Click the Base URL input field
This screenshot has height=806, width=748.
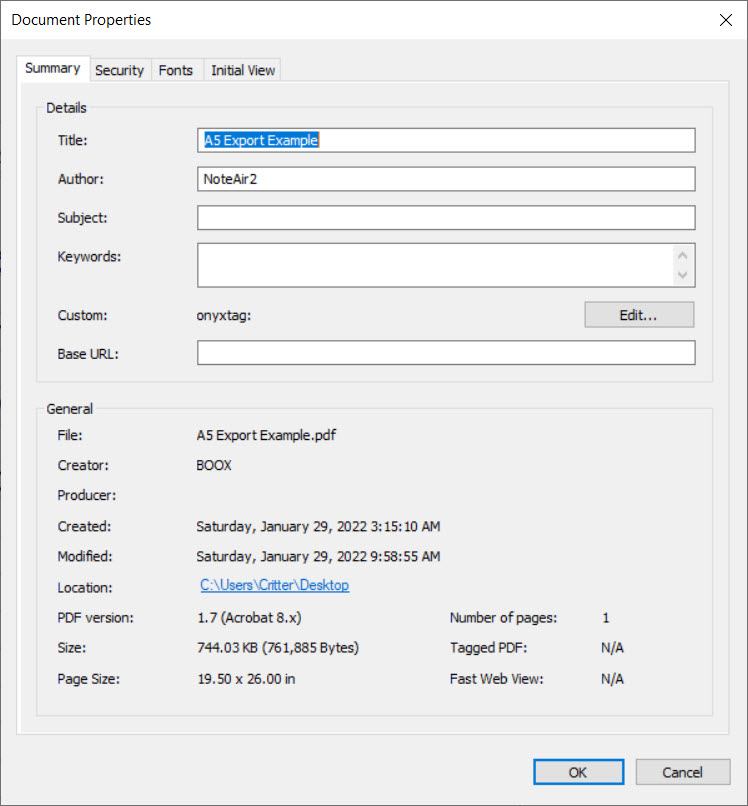click(x=446, y=353)
